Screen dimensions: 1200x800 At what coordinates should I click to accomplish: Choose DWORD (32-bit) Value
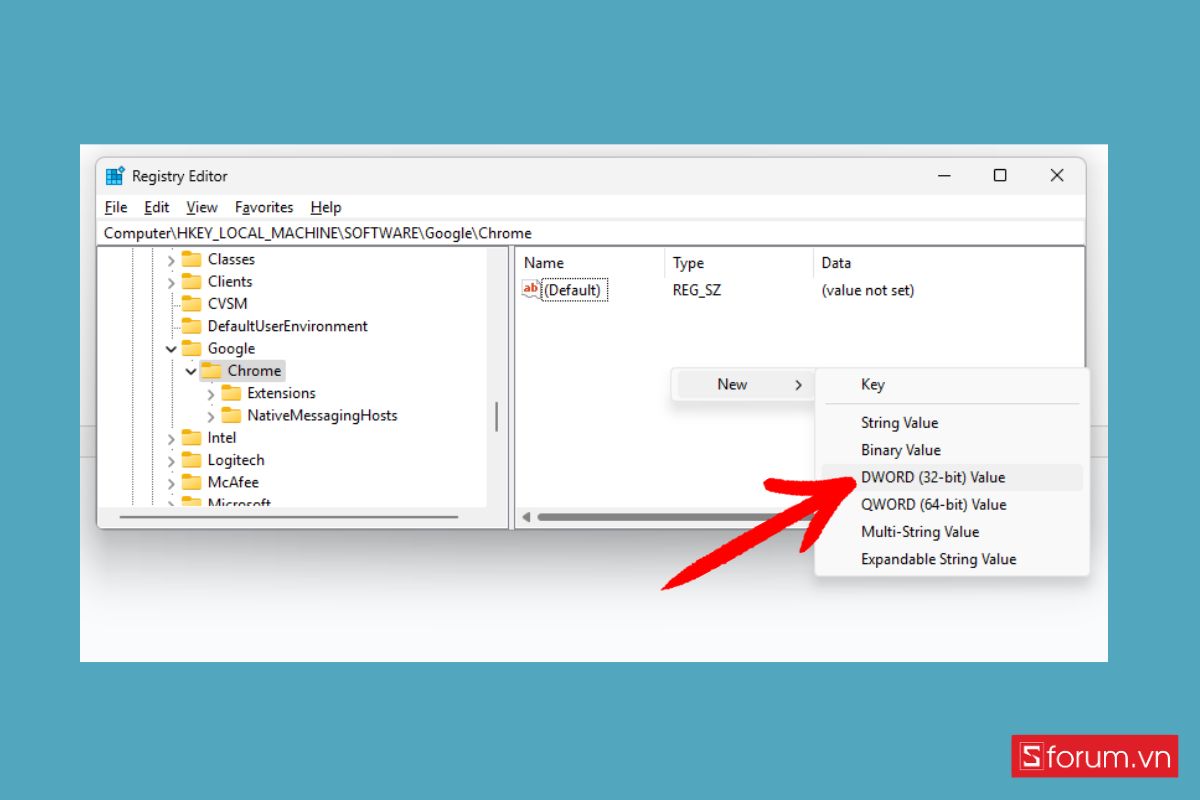pyautogui.click(x=951, y=477)
